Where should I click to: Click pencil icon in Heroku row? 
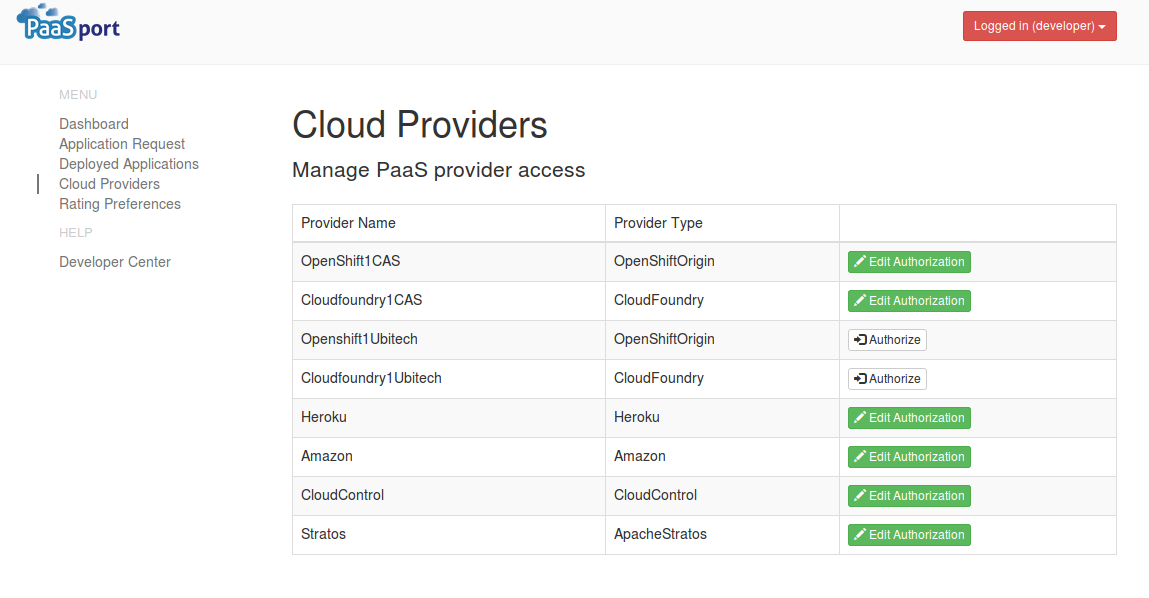click(860, 418)
